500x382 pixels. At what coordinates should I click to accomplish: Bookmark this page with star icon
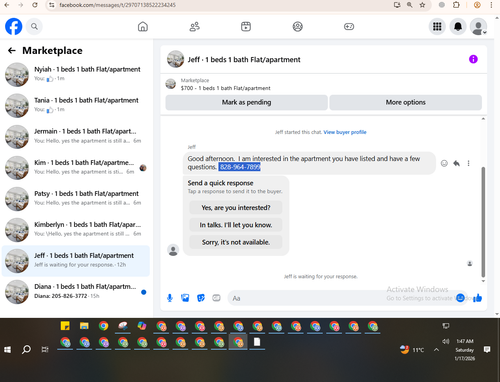pyautogui.click(x=422, y=5)
